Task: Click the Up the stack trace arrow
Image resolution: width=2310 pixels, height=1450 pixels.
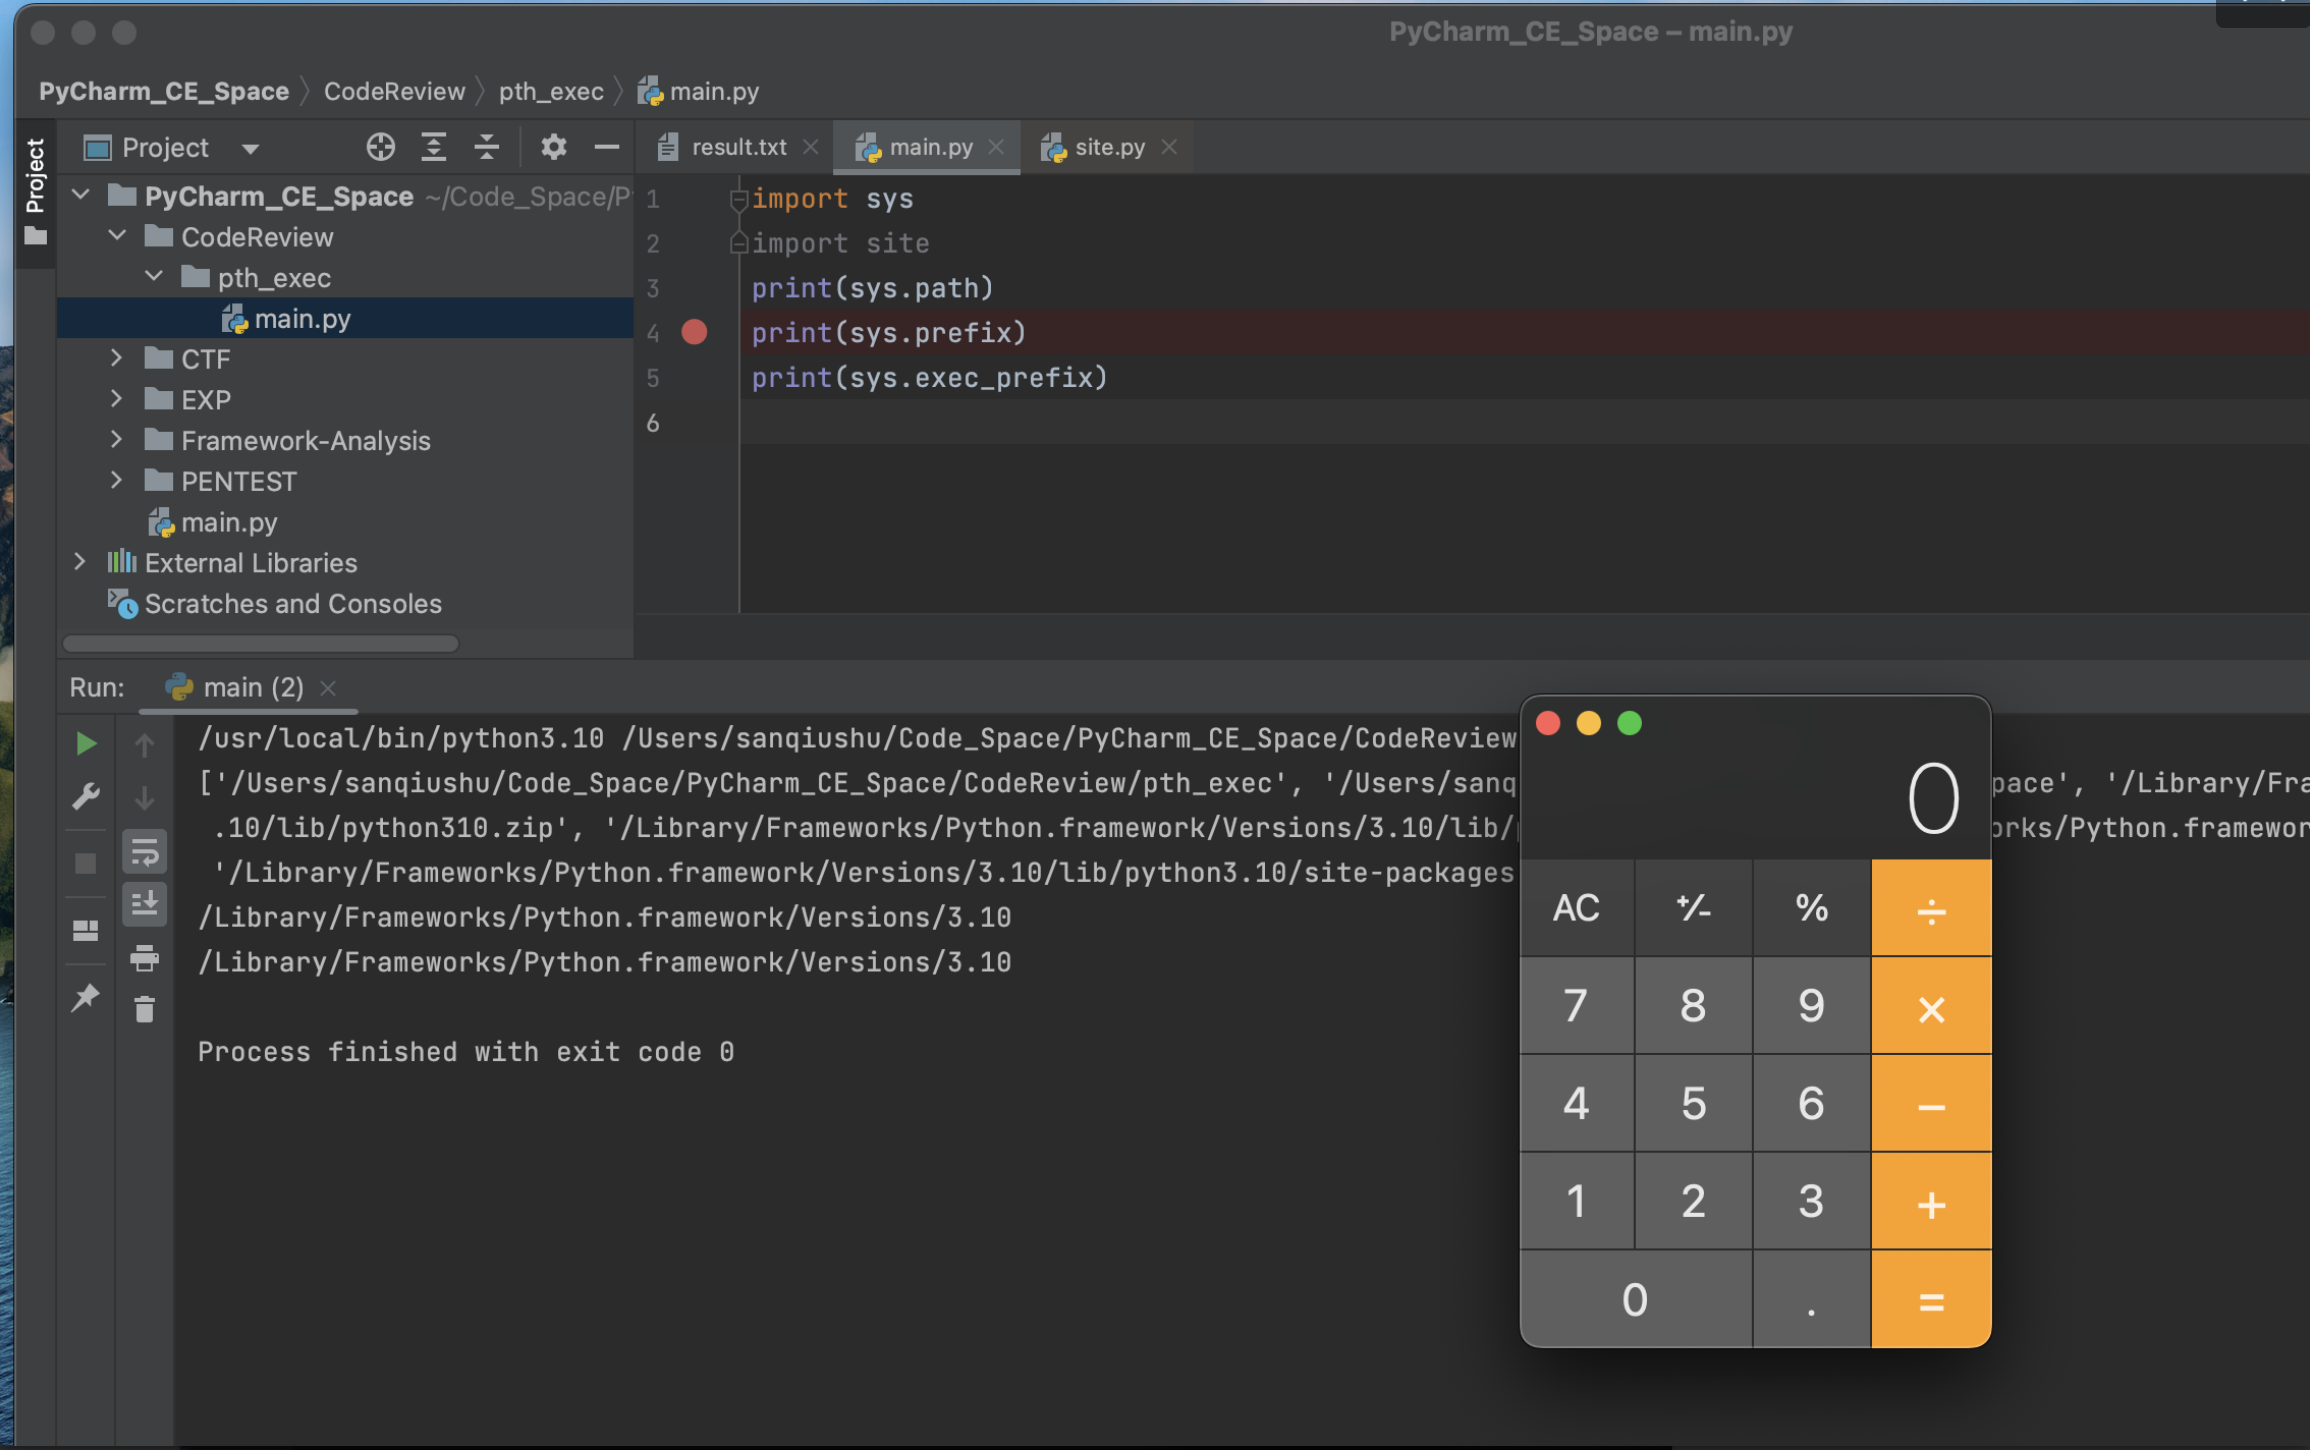Action: coord(144,744)
